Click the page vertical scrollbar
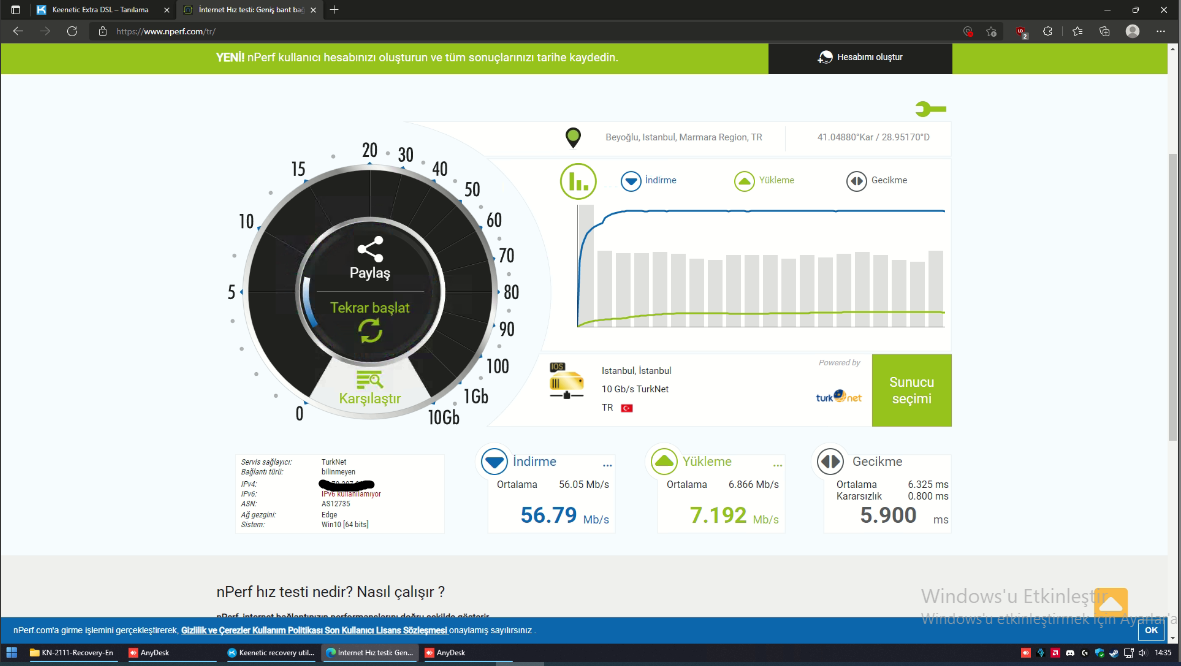 1173,297
